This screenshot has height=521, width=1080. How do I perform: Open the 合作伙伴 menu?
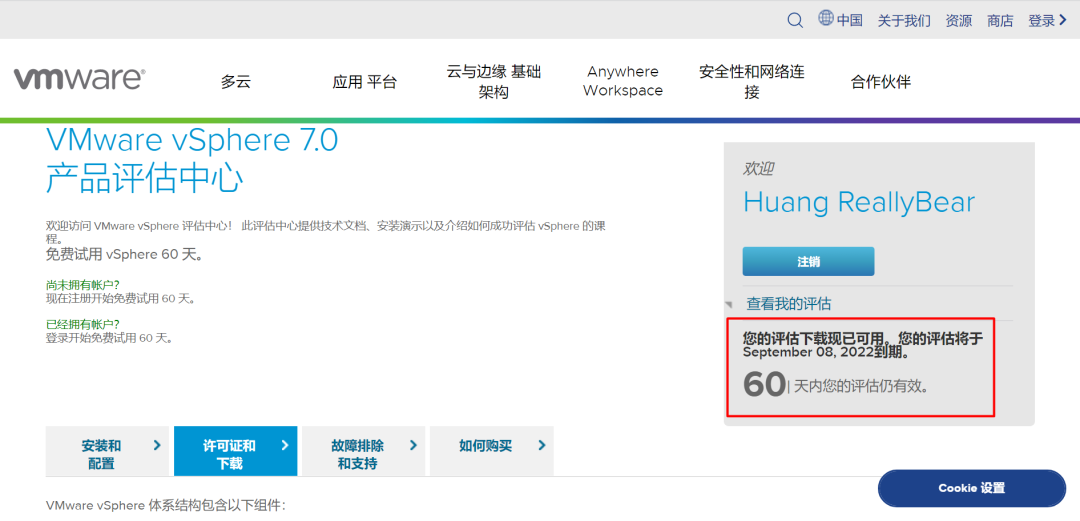[880, 82]
